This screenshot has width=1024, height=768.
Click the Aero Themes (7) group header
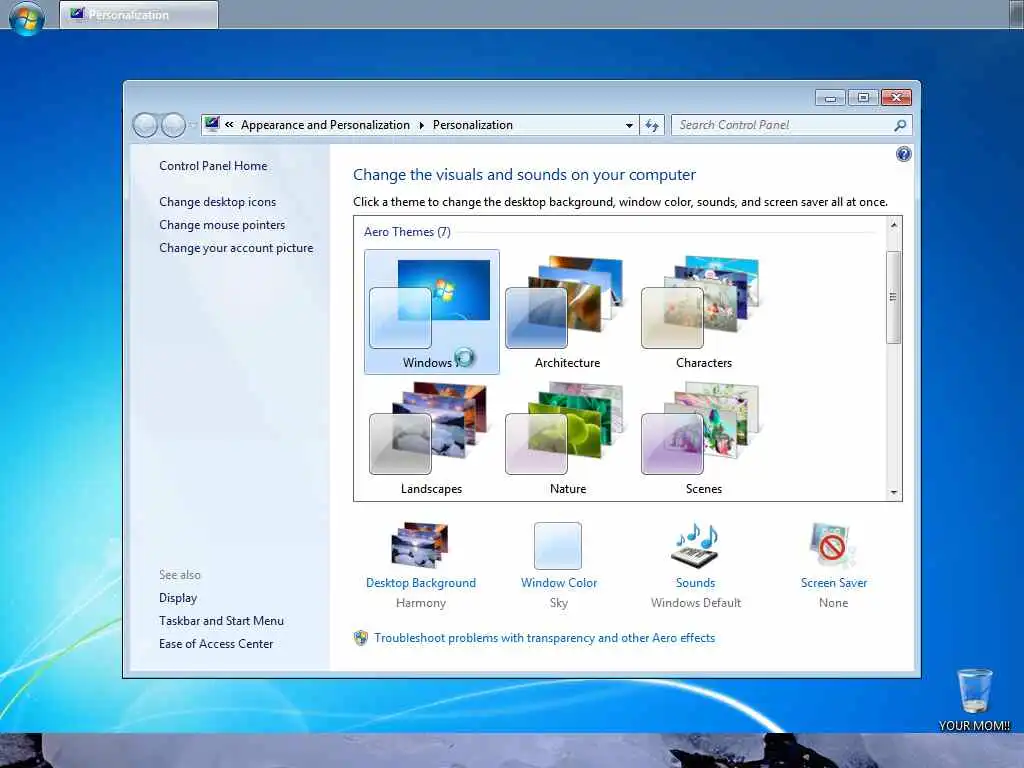pos(407,232)
